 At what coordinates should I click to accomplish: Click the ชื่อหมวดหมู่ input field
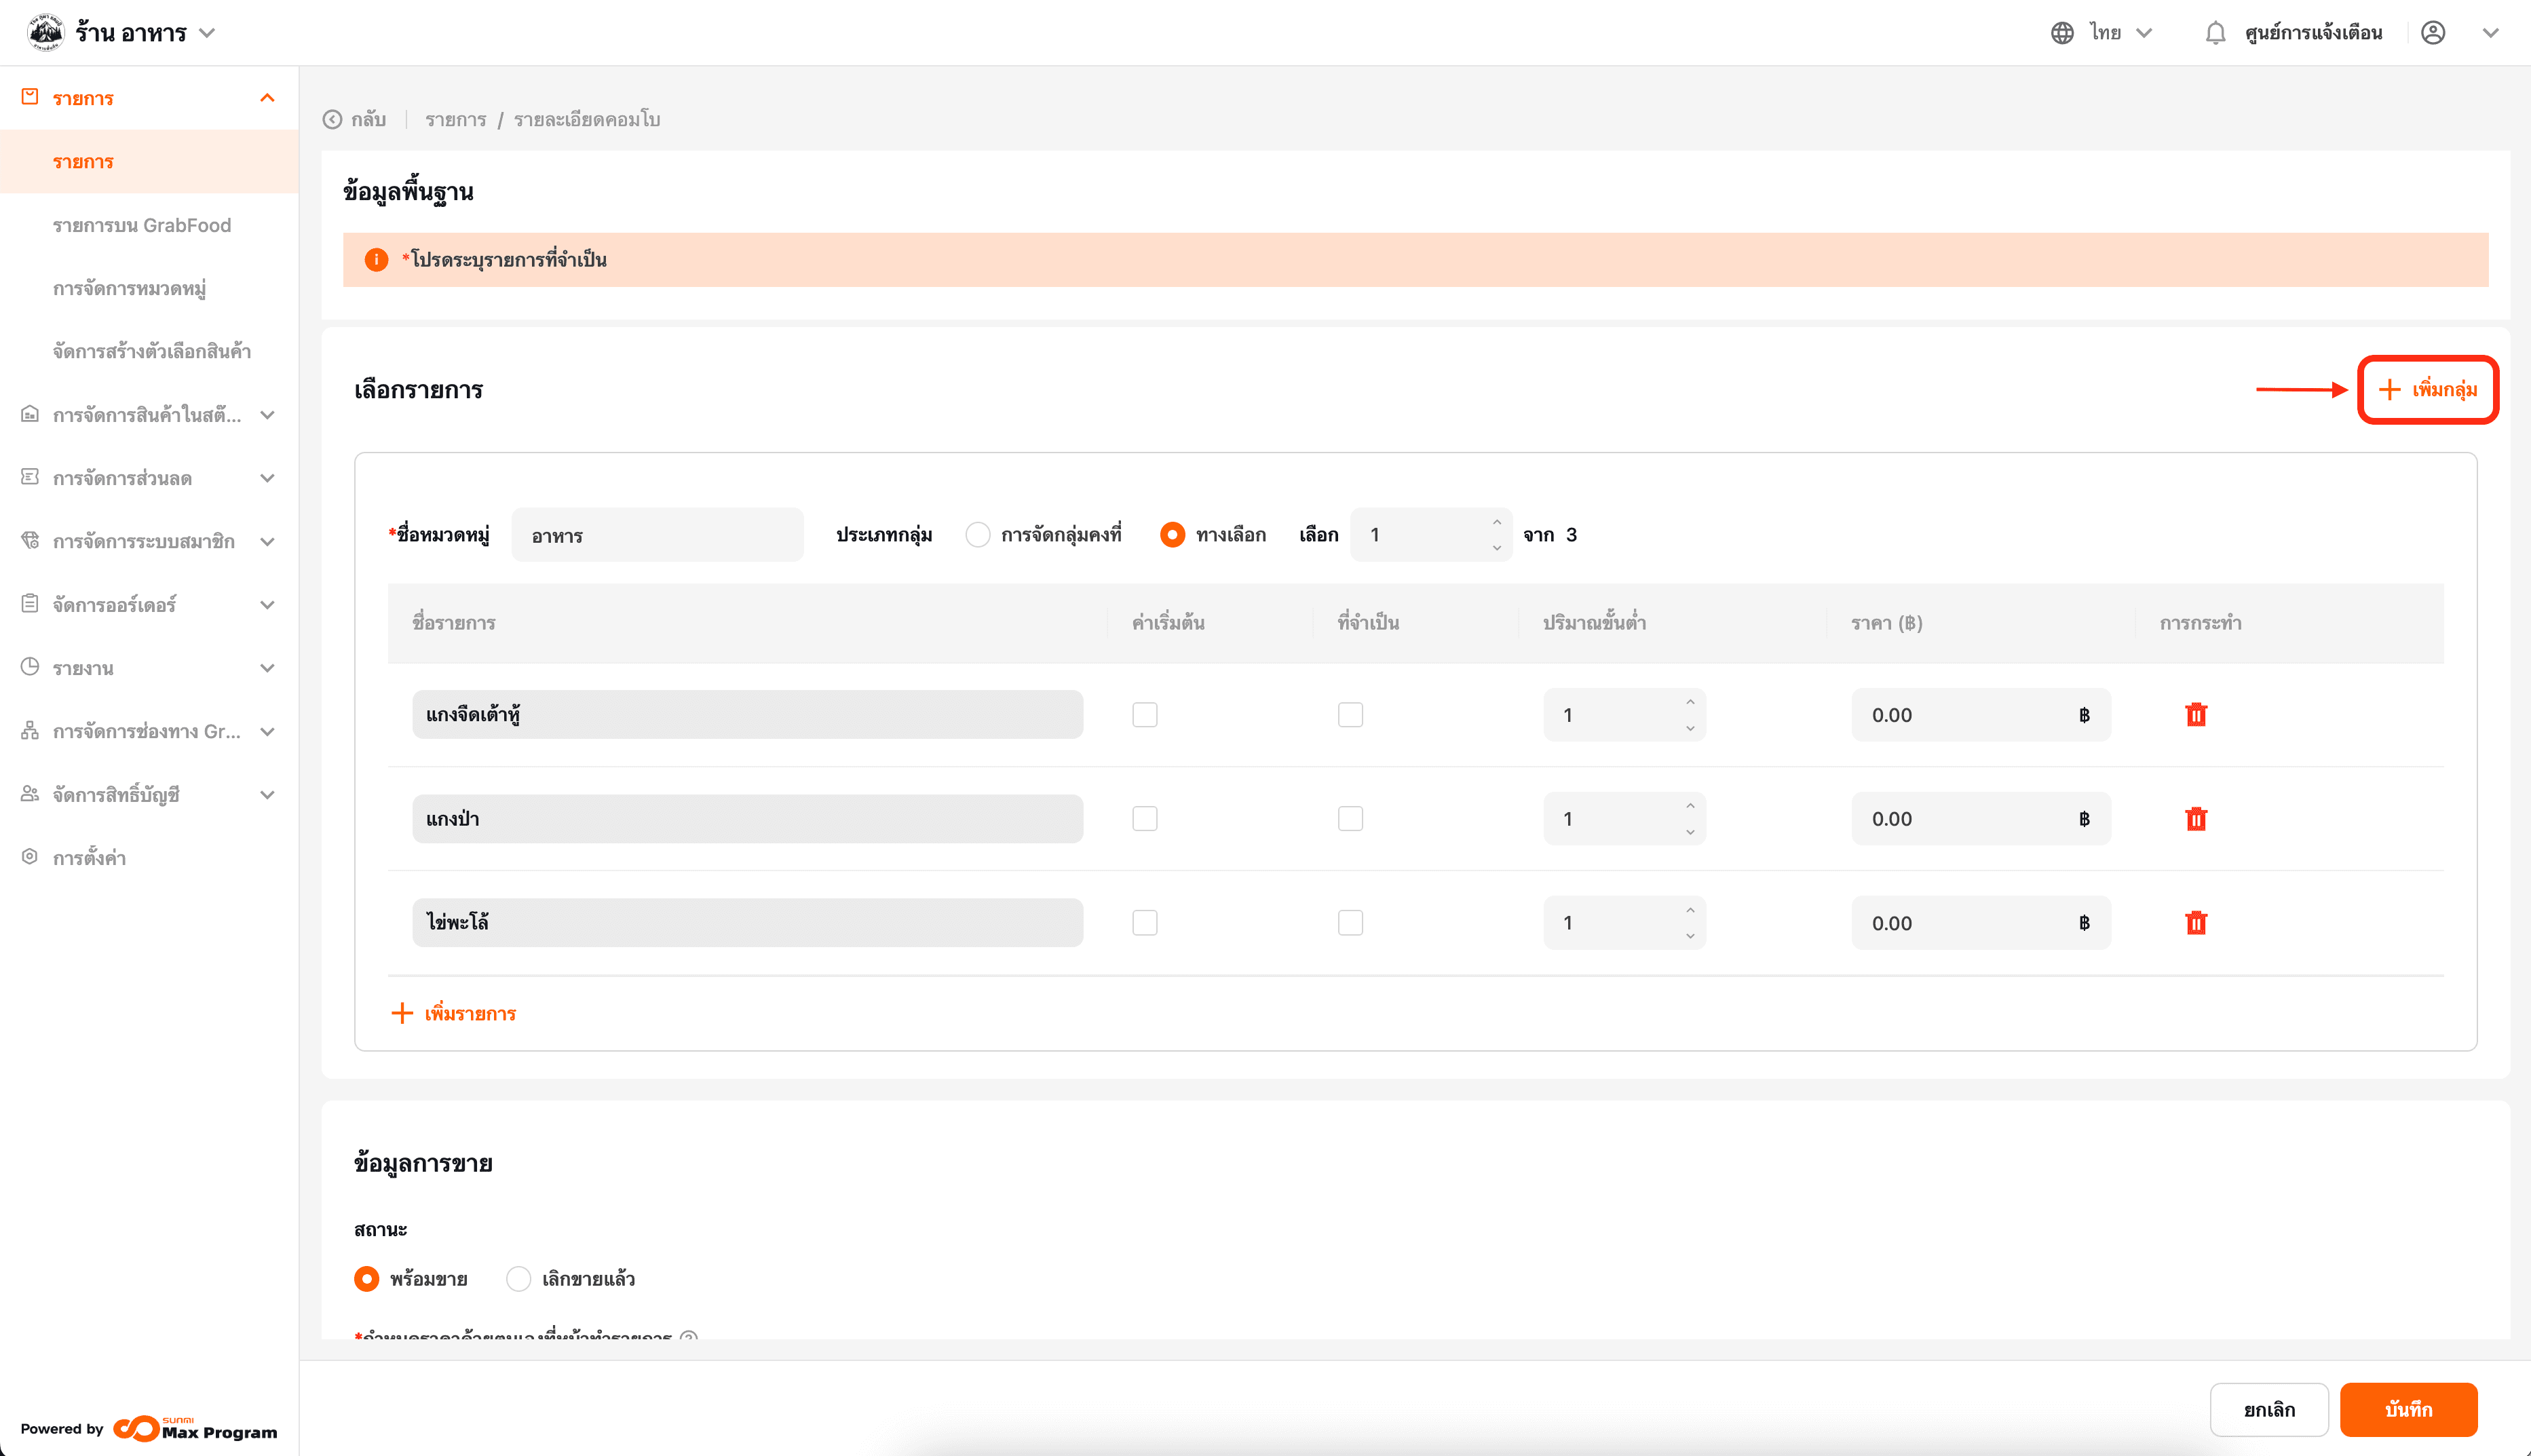click(x=657, y=535)
